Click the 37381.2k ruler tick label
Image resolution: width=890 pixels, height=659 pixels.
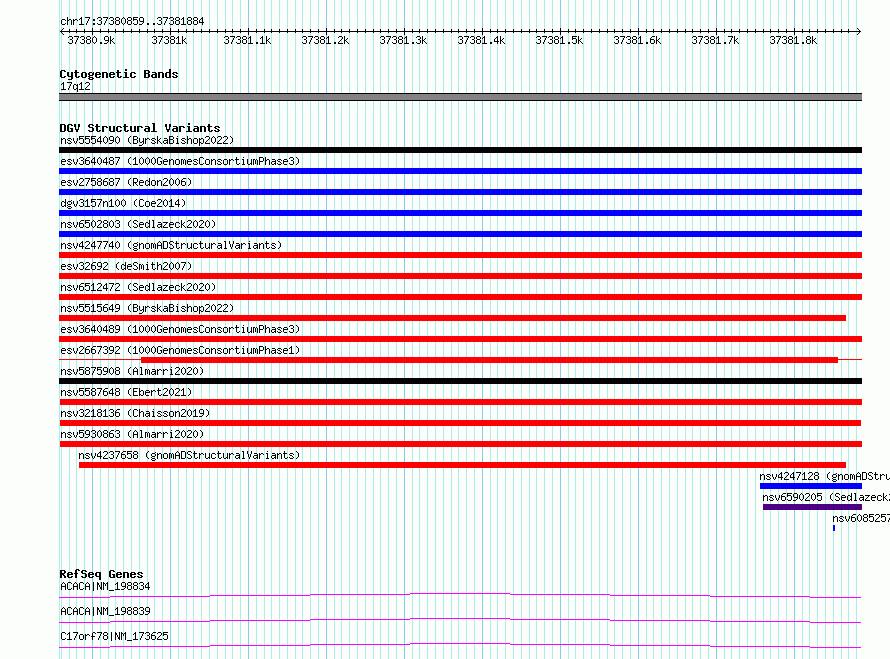(325, 41)
